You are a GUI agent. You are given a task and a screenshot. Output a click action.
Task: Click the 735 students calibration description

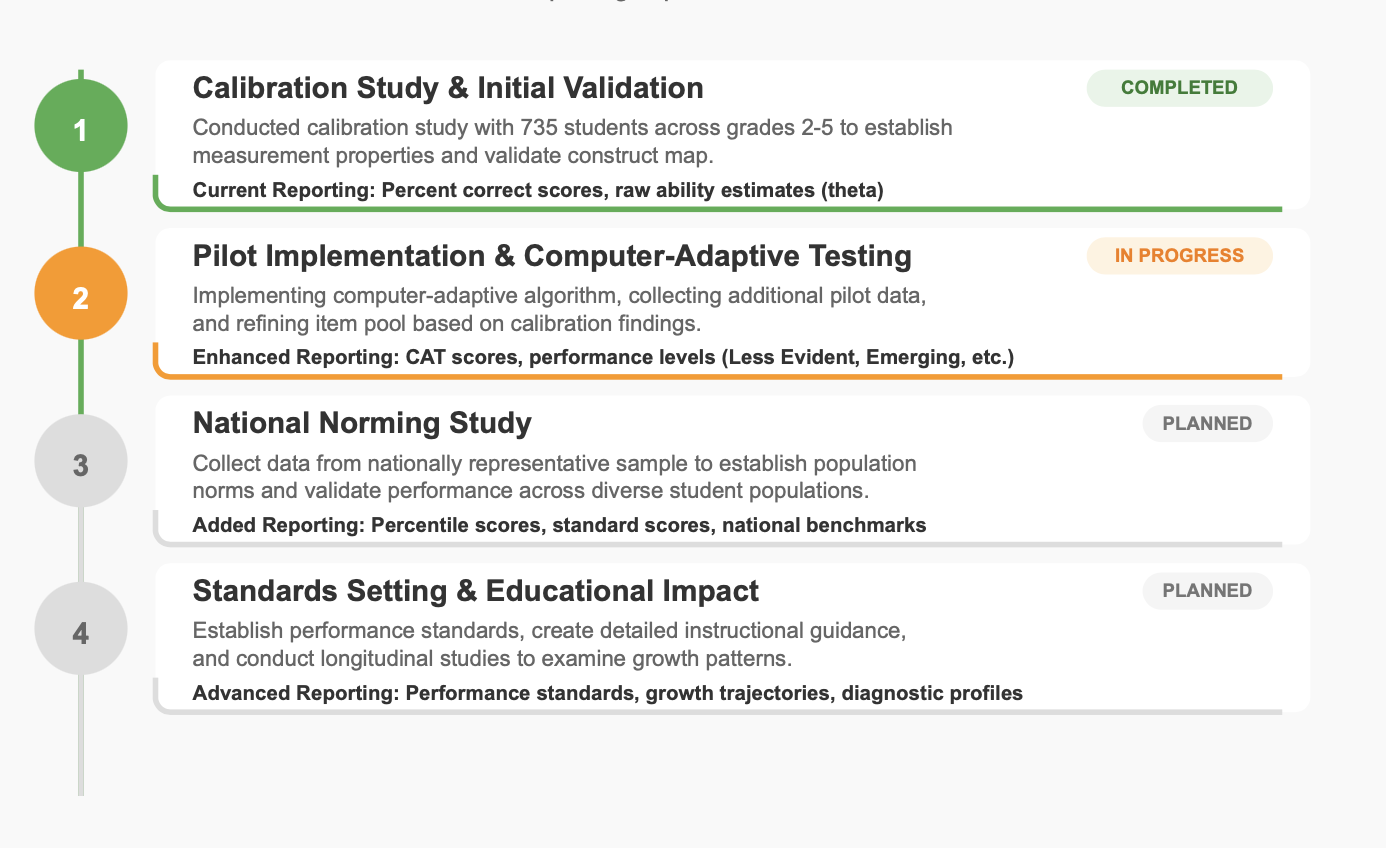(572, 141)
